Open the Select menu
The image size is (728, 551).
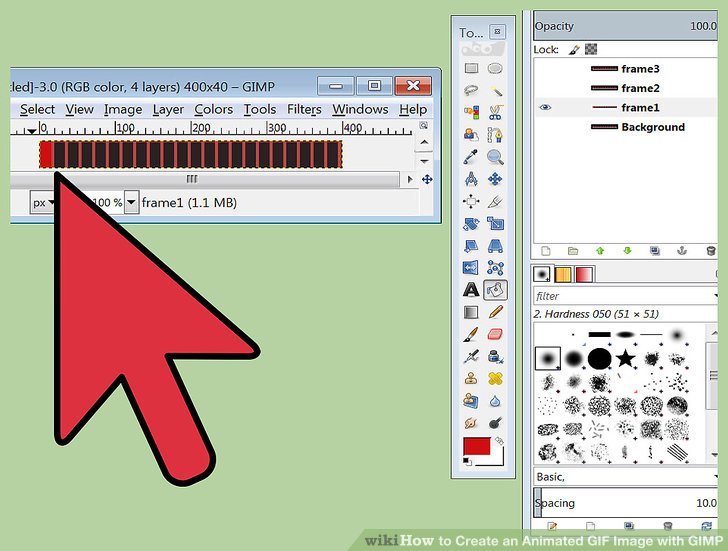(37, 110)
